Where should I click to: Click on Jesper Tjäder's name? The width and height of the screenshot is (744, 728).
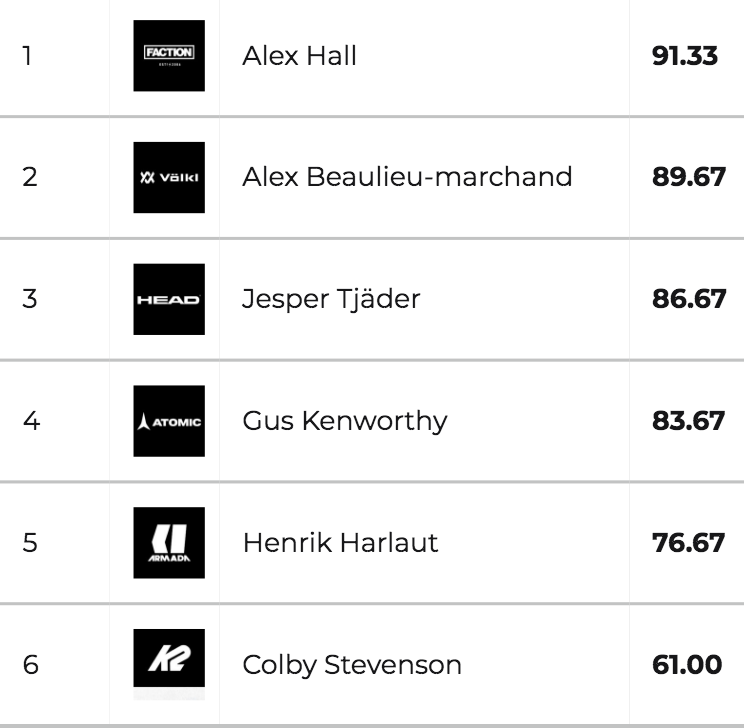click(331, 299)
